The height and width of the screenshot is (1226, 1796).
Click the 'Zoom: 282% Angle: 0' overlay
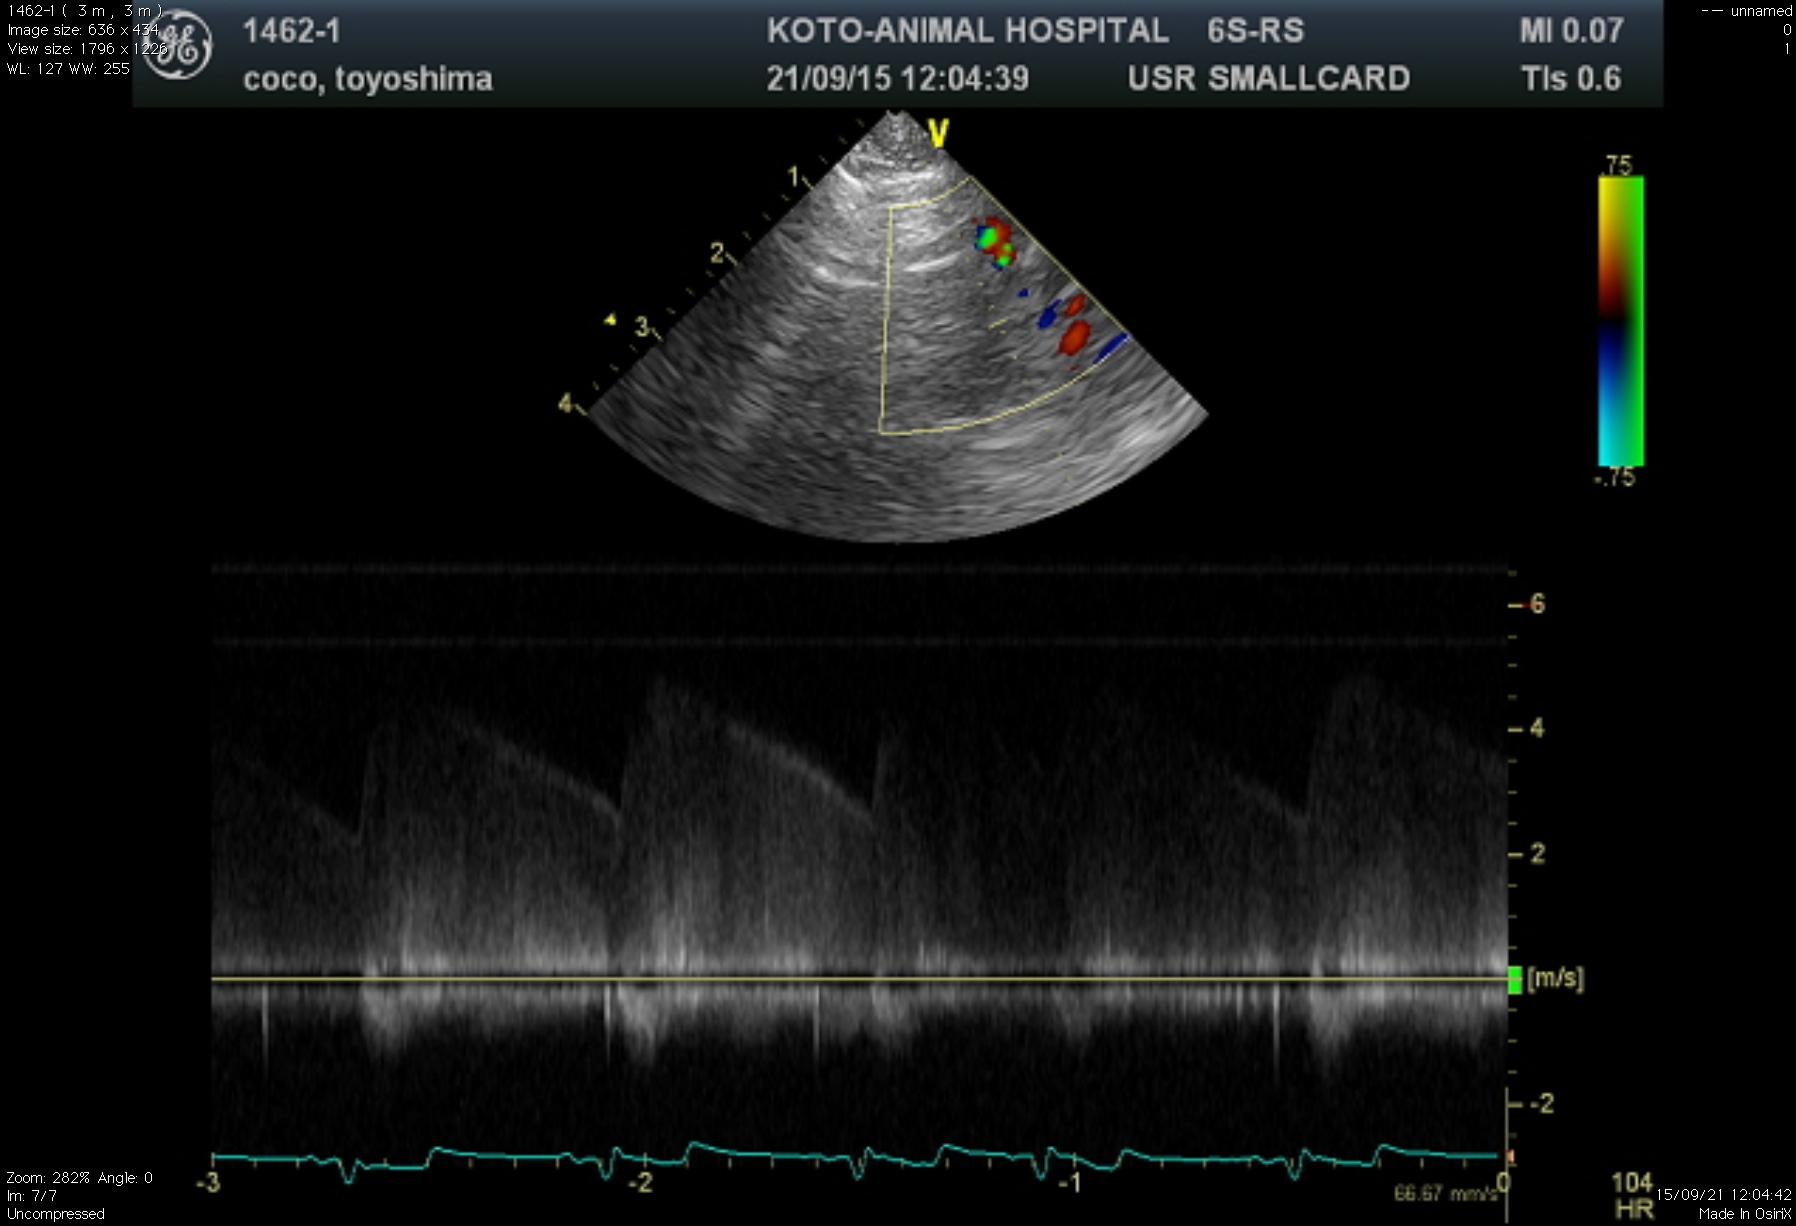coord(80,1178)
